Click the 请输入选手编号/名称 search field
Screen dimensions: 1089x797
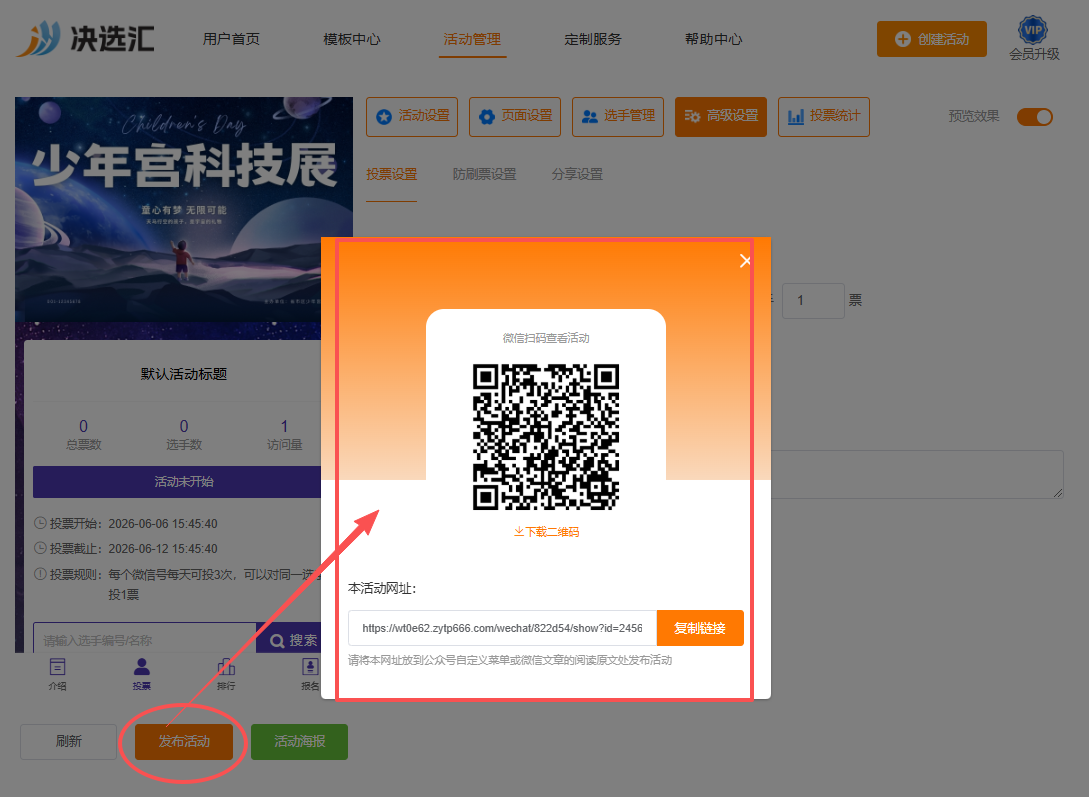coord(144,639)
